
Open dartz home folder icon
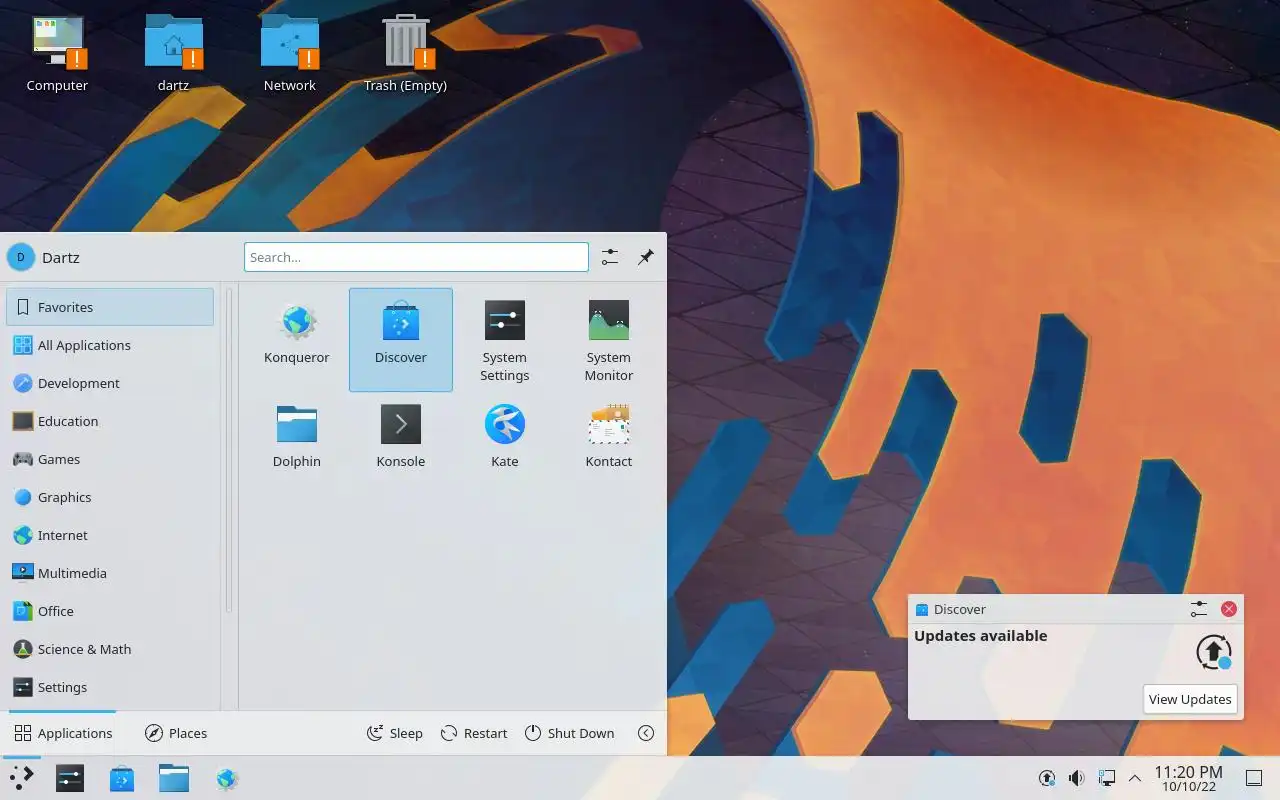coord(173,54)
